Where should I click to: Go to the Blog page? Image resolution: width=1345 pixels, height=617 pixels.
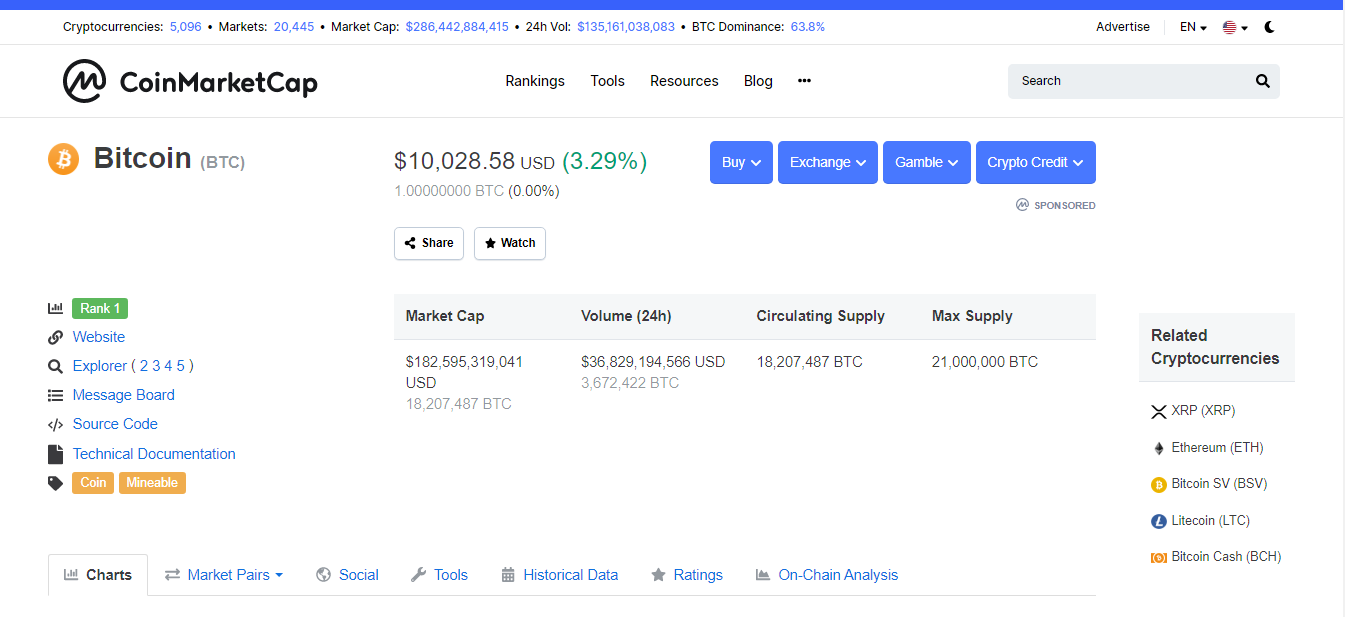pyautogui.click(x=758, y=81)
